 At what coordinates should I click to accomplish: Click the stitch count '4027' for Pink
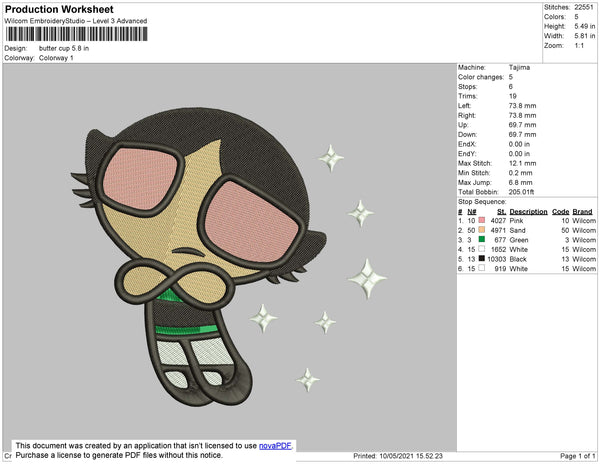(499, 221)
